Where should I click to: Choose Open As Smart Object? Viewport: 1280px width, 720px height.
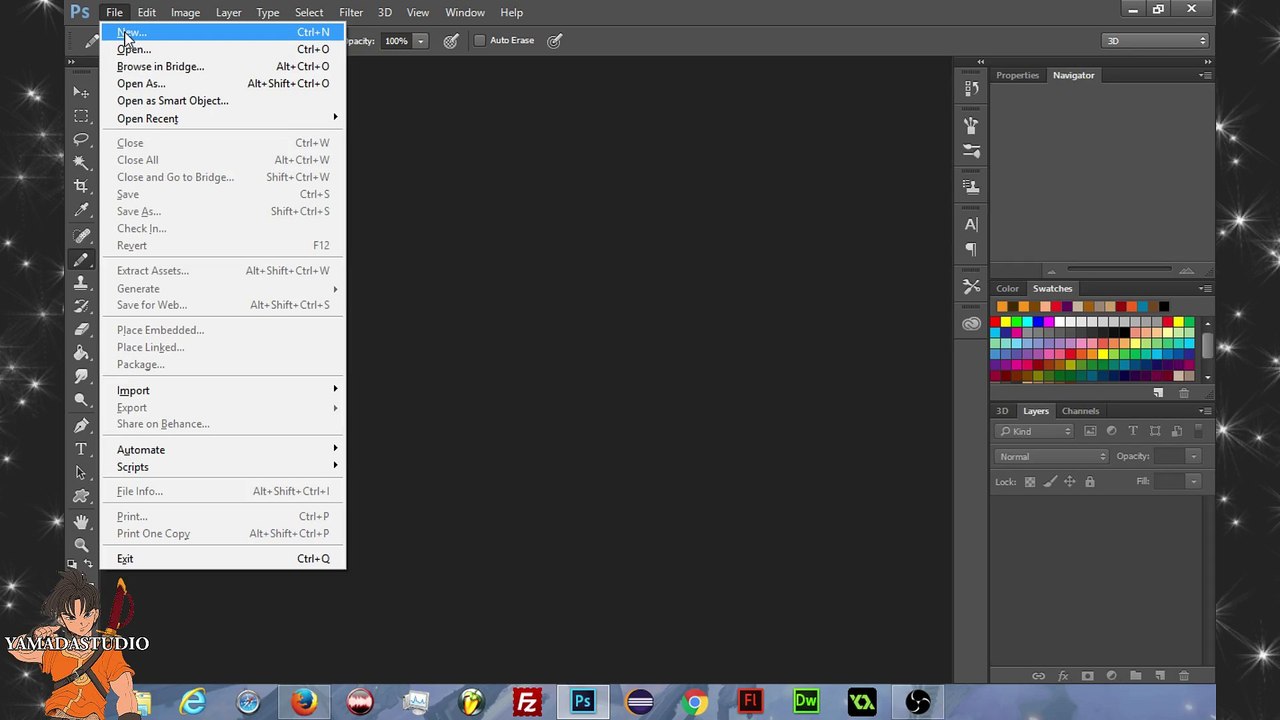pyautogui.click(x=223, y=100)
